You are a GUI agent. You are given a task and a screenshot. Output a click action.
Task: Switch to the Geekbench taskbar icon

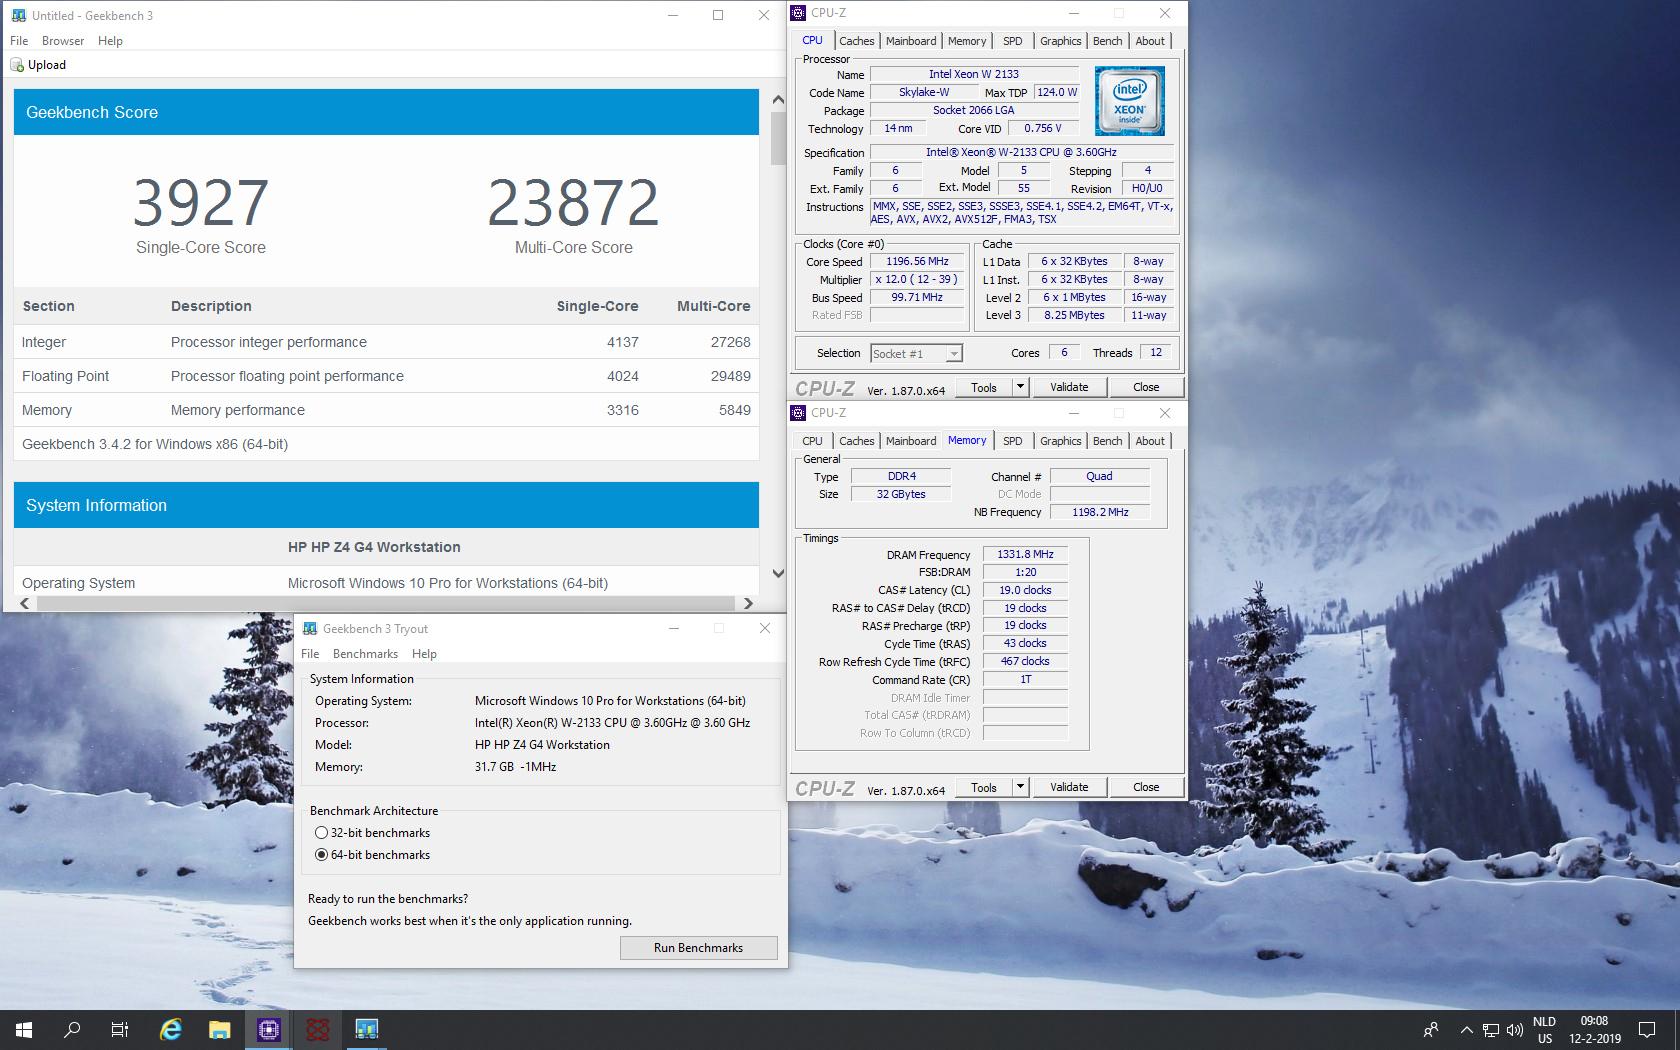click(367, 1030)
